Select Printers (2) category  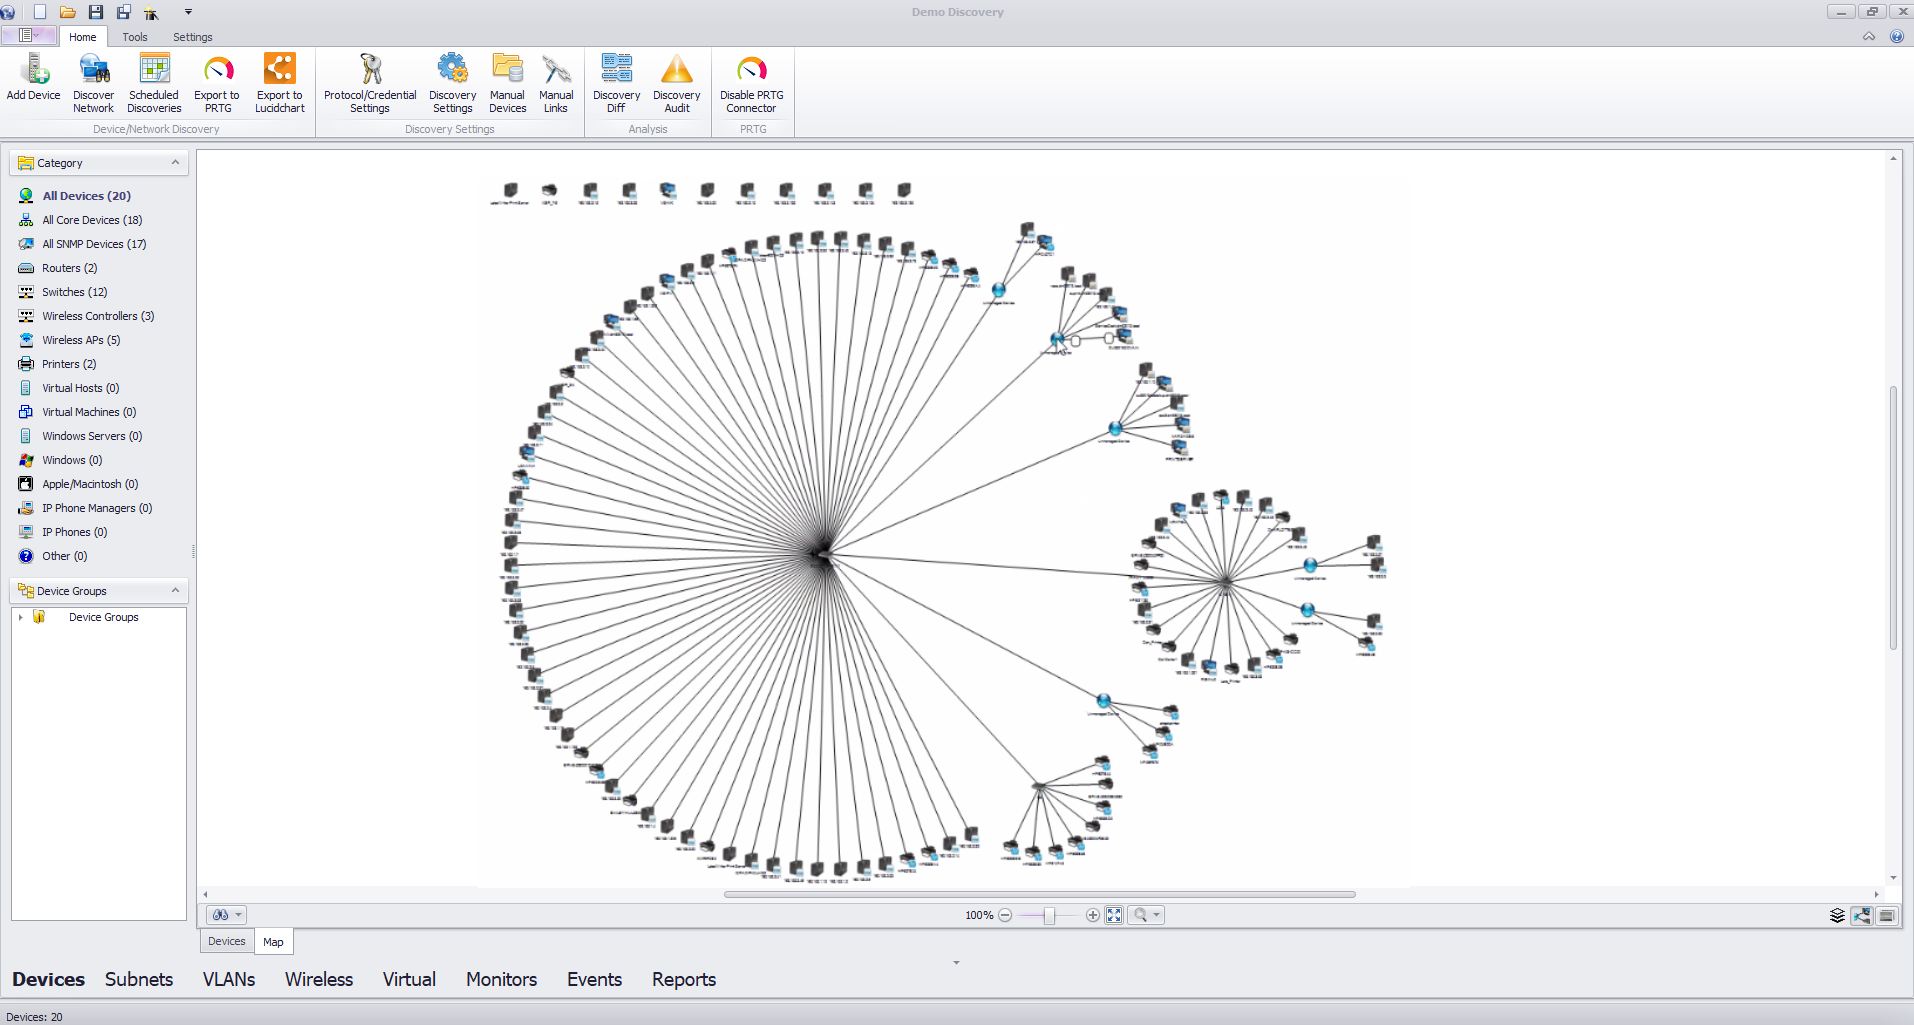69,364
